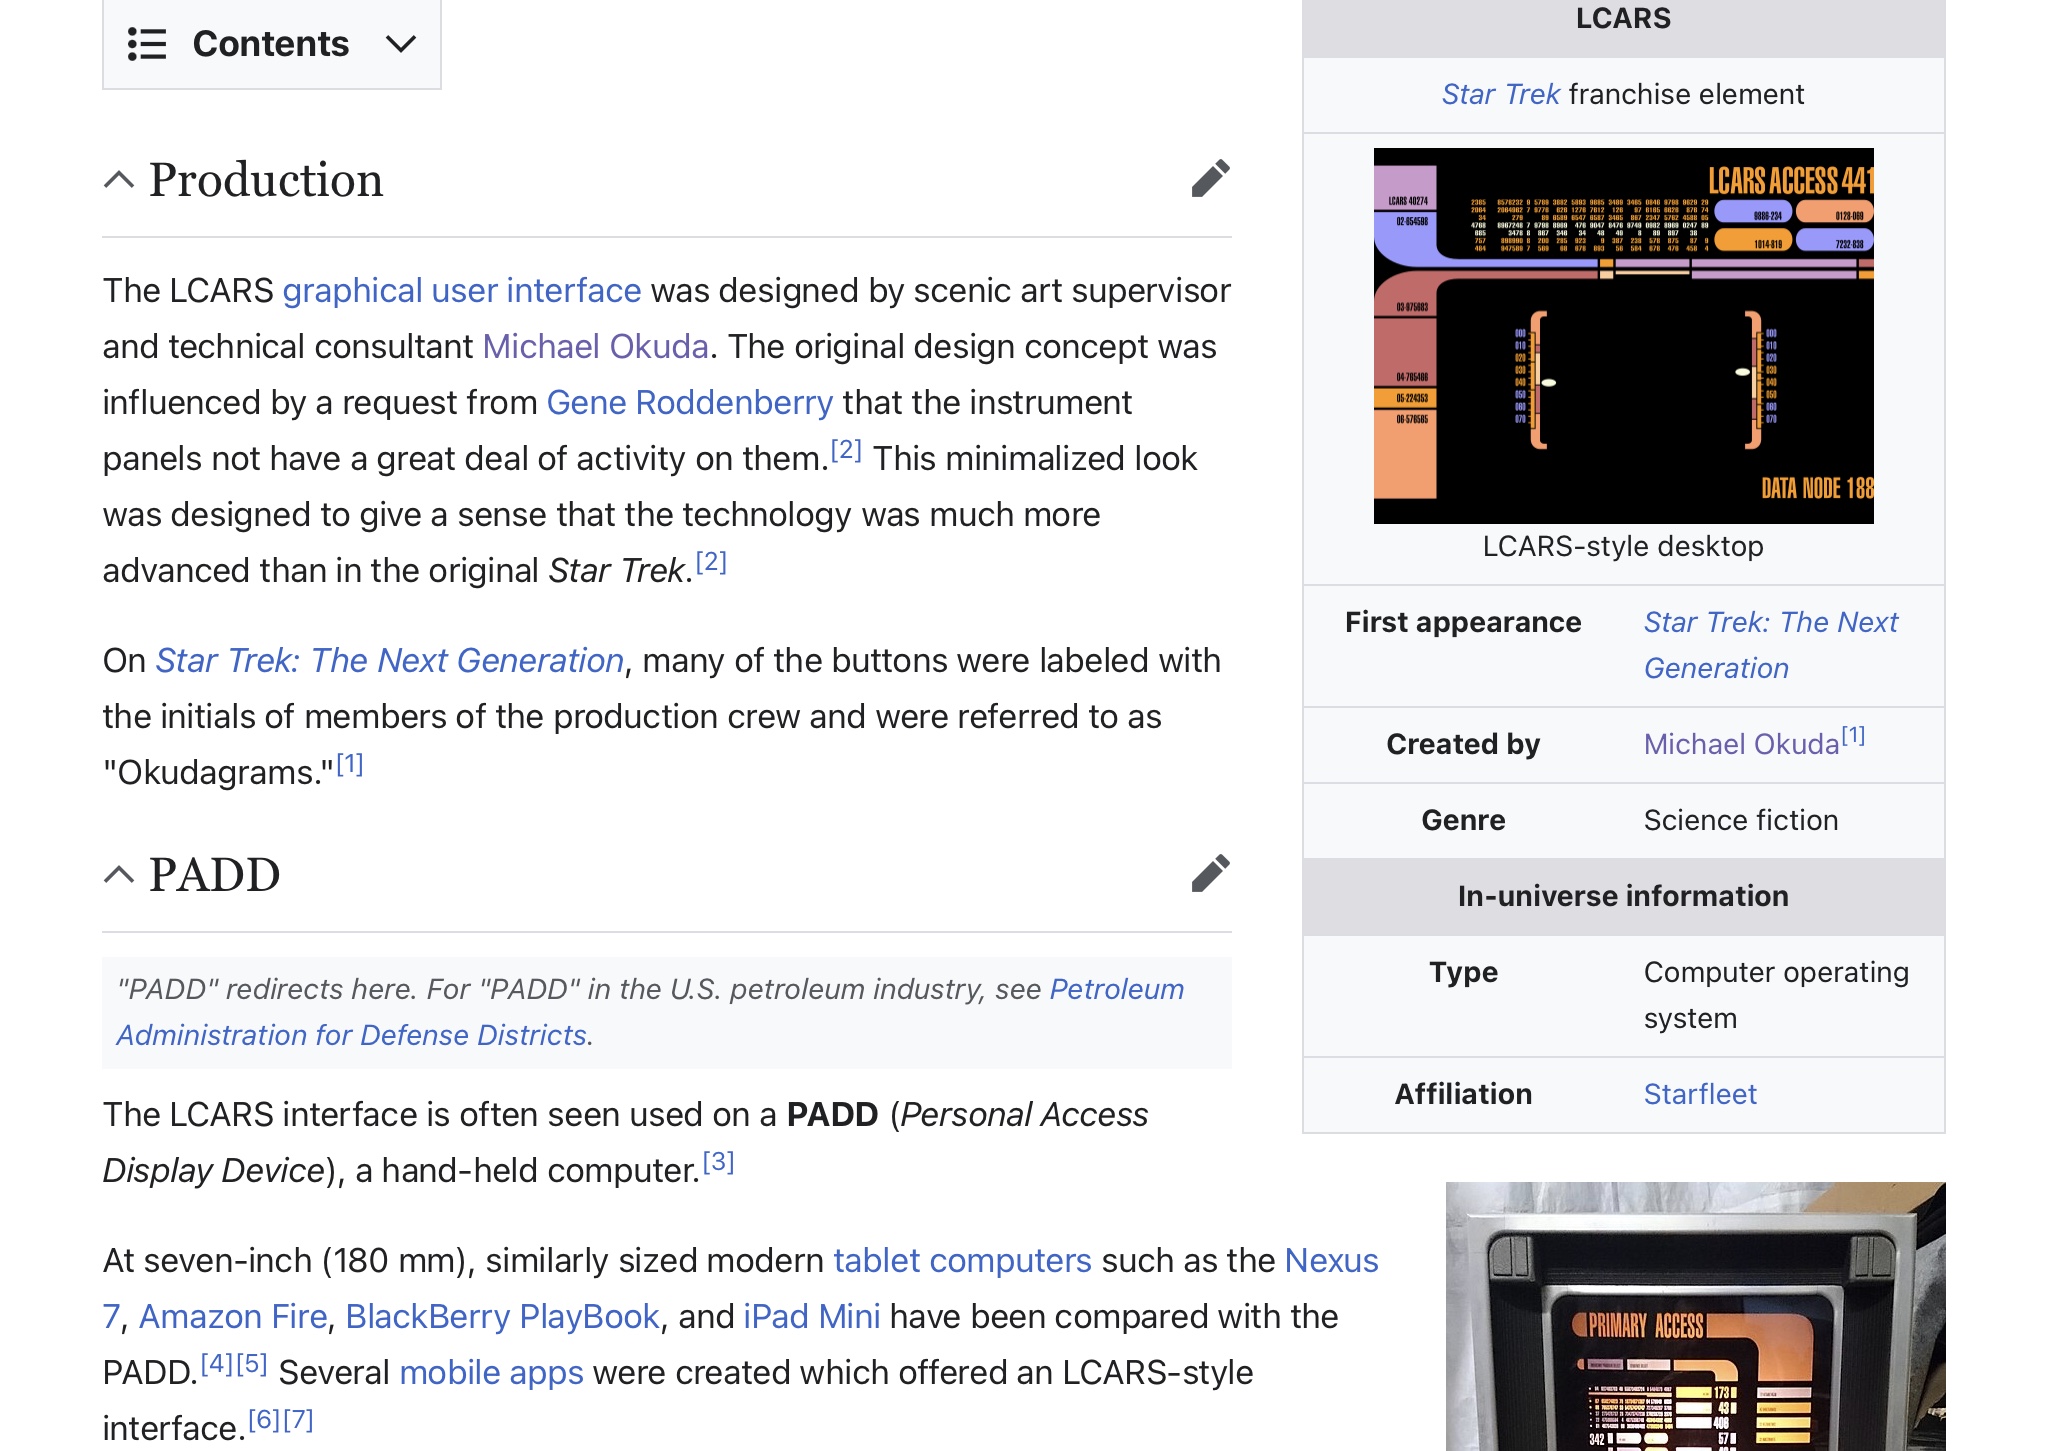Follow the iPad Mini link
2047x1451 pixels.
click(812, 1316)
